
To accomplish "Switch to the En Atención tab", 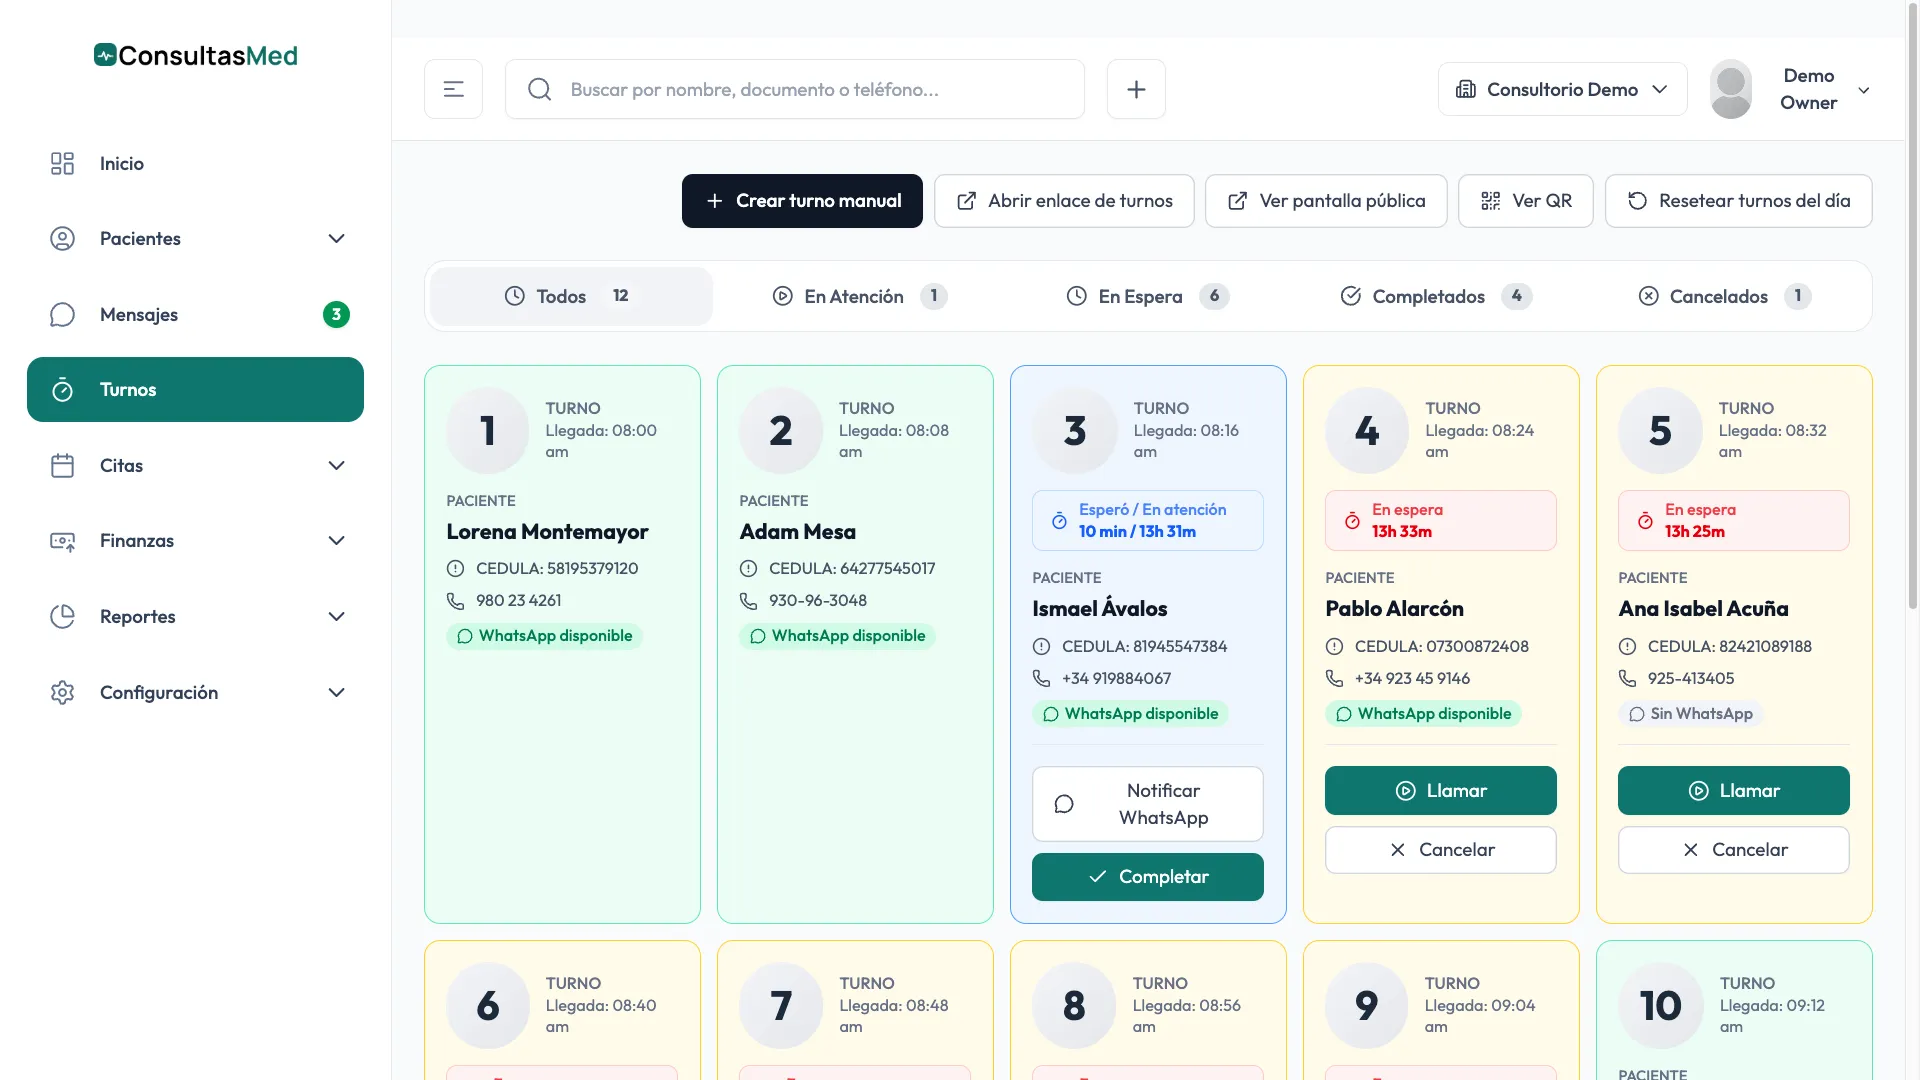I will click(x=859, y=296).
